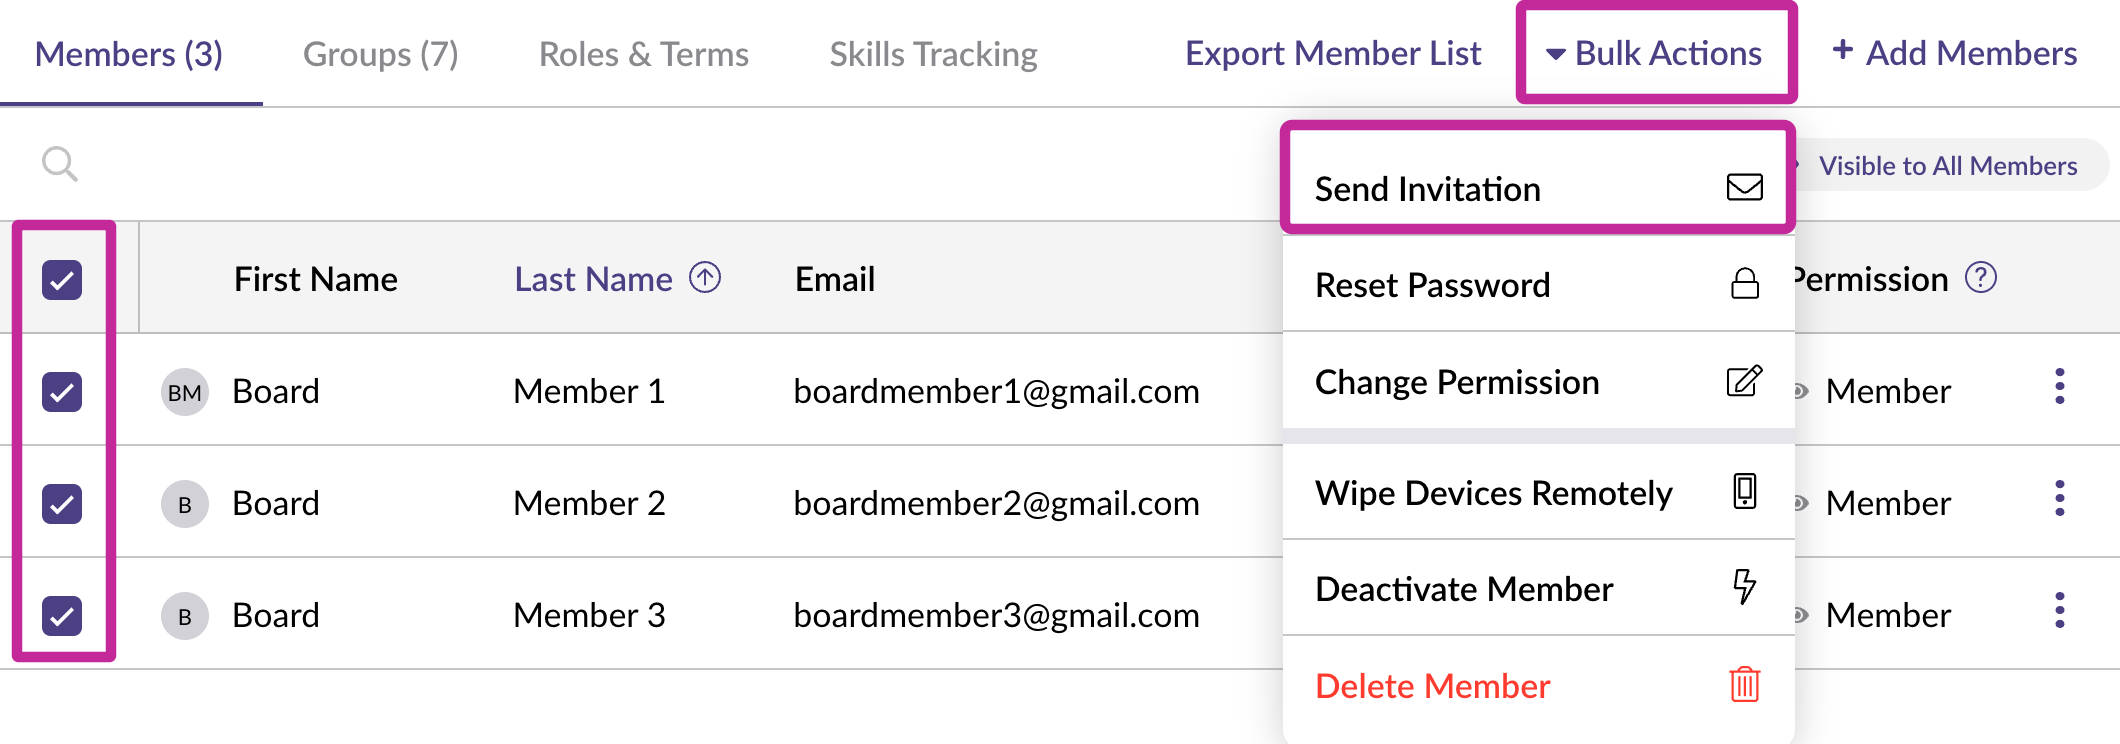Viewport: 2120px width, 744px height.
Task: Toggle the select-all checkbox in header
Action: 62,280
